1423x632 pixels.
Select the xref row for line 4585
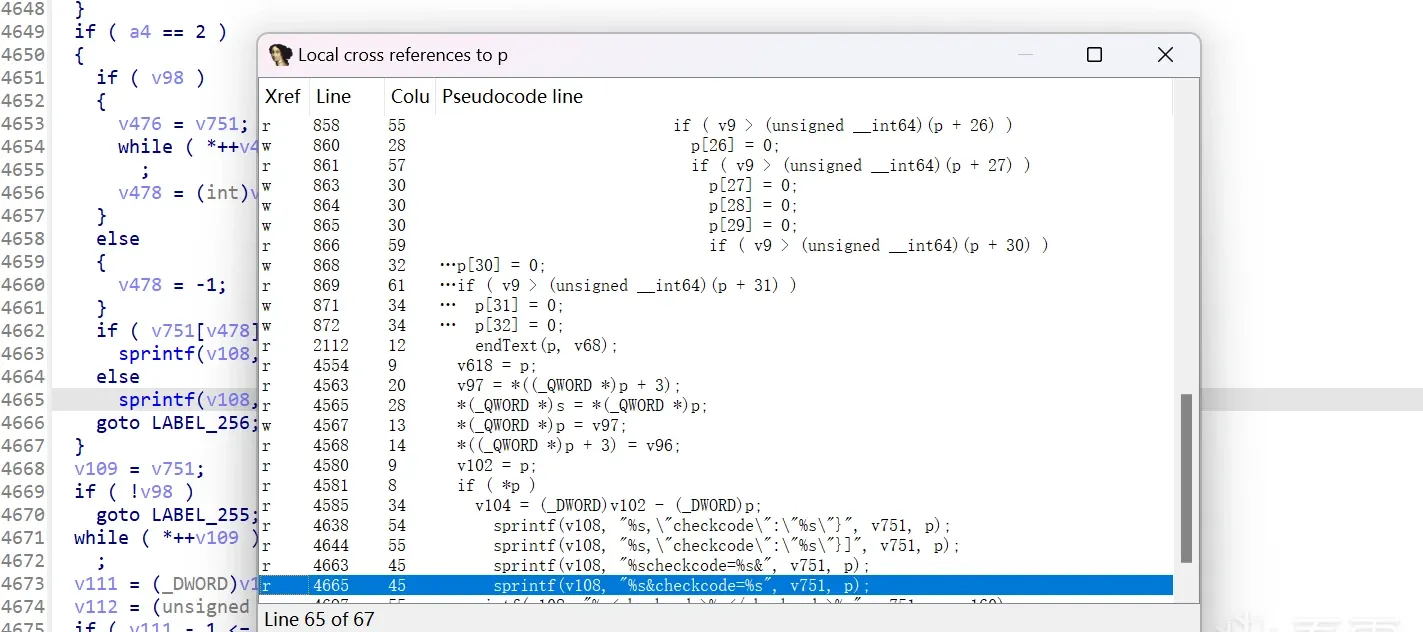tap(716, 505)
